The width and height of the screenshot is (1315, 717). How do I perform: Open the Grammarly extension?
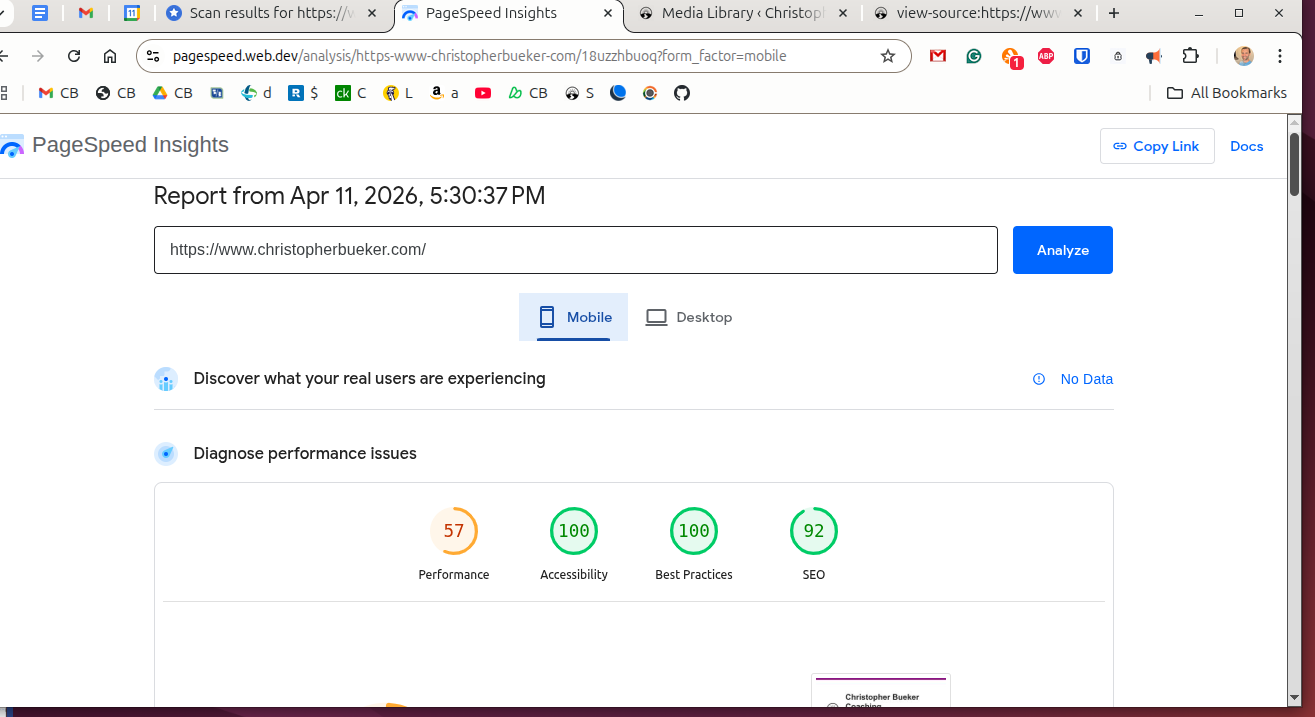[973, 56]
